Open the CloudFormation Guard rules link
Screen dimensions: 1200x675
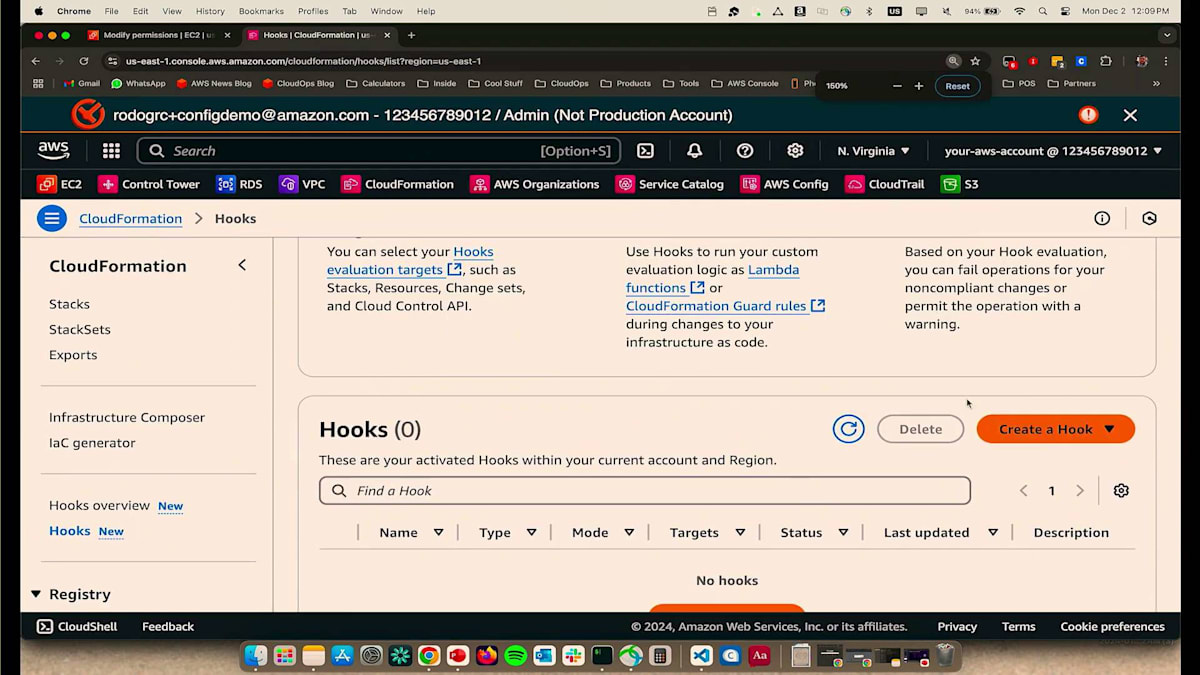725,306
